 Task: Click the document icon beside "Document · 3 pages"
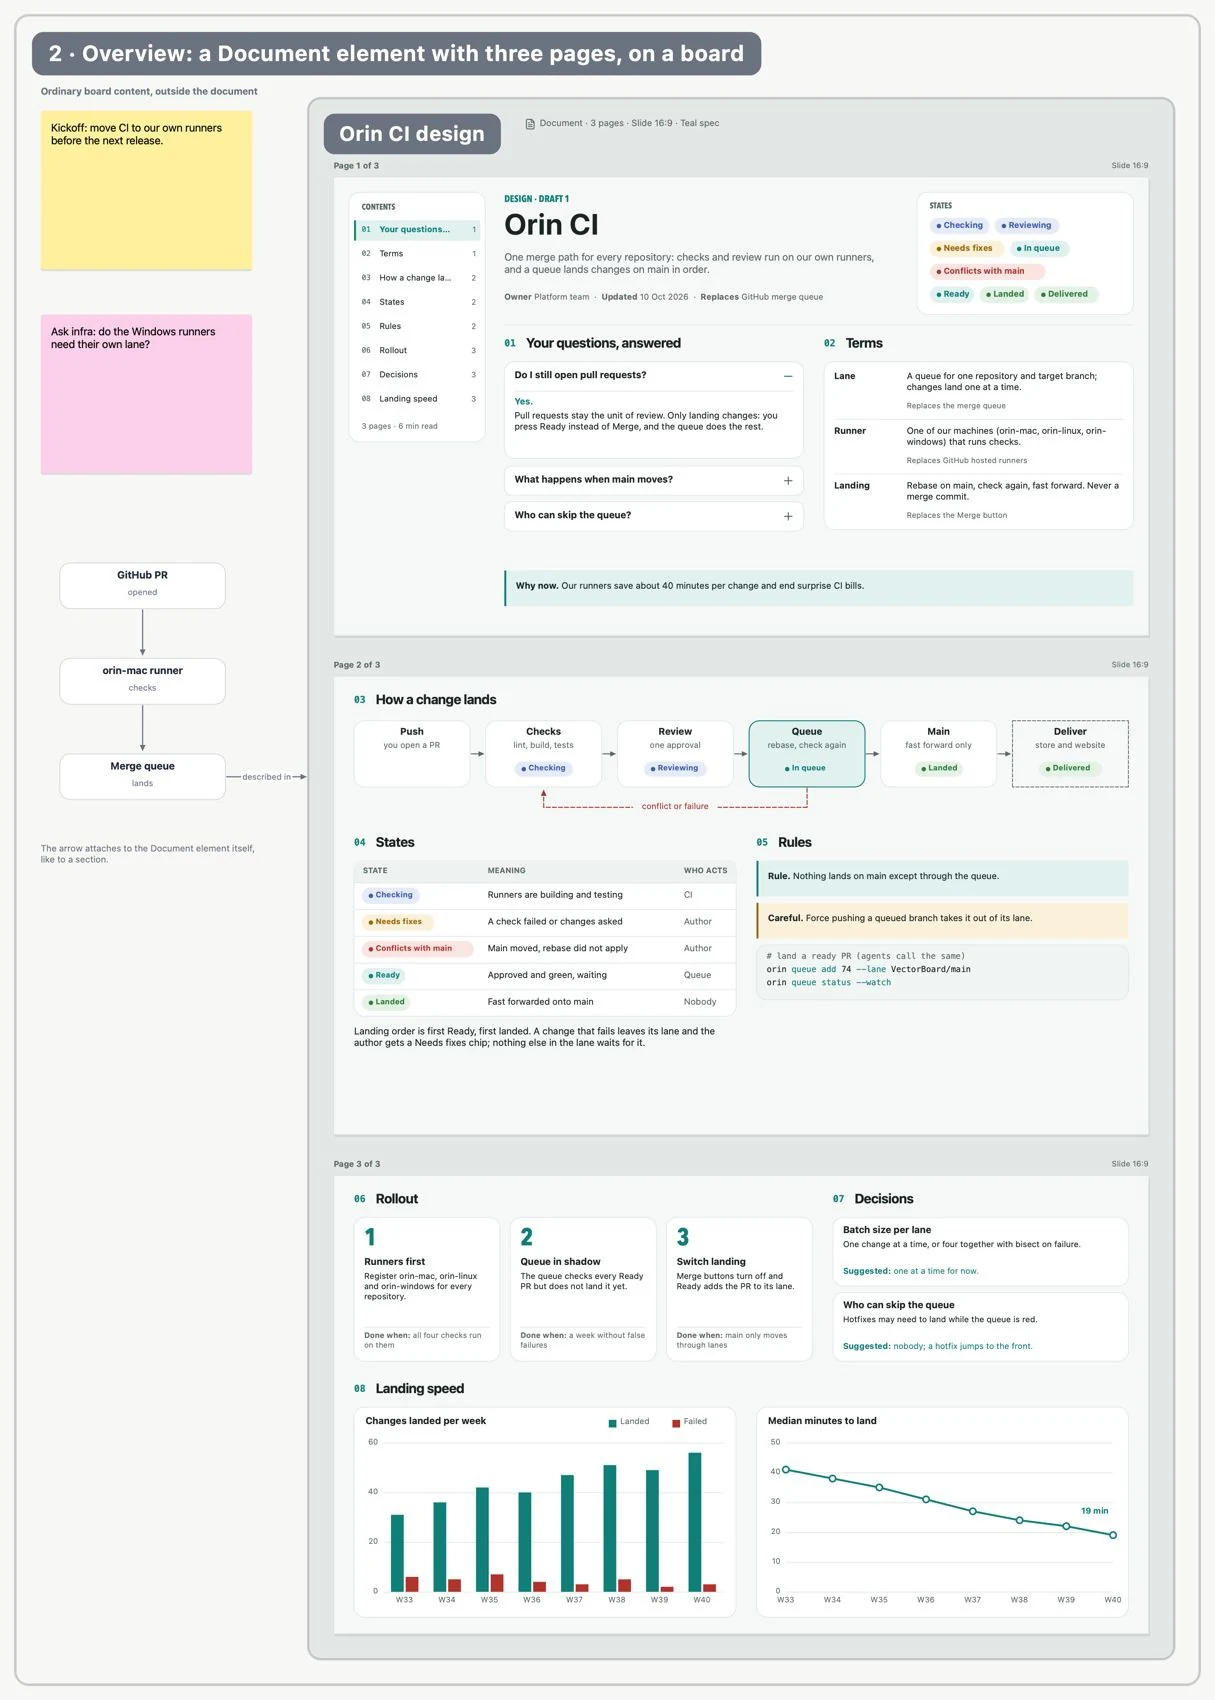[530, 124]
